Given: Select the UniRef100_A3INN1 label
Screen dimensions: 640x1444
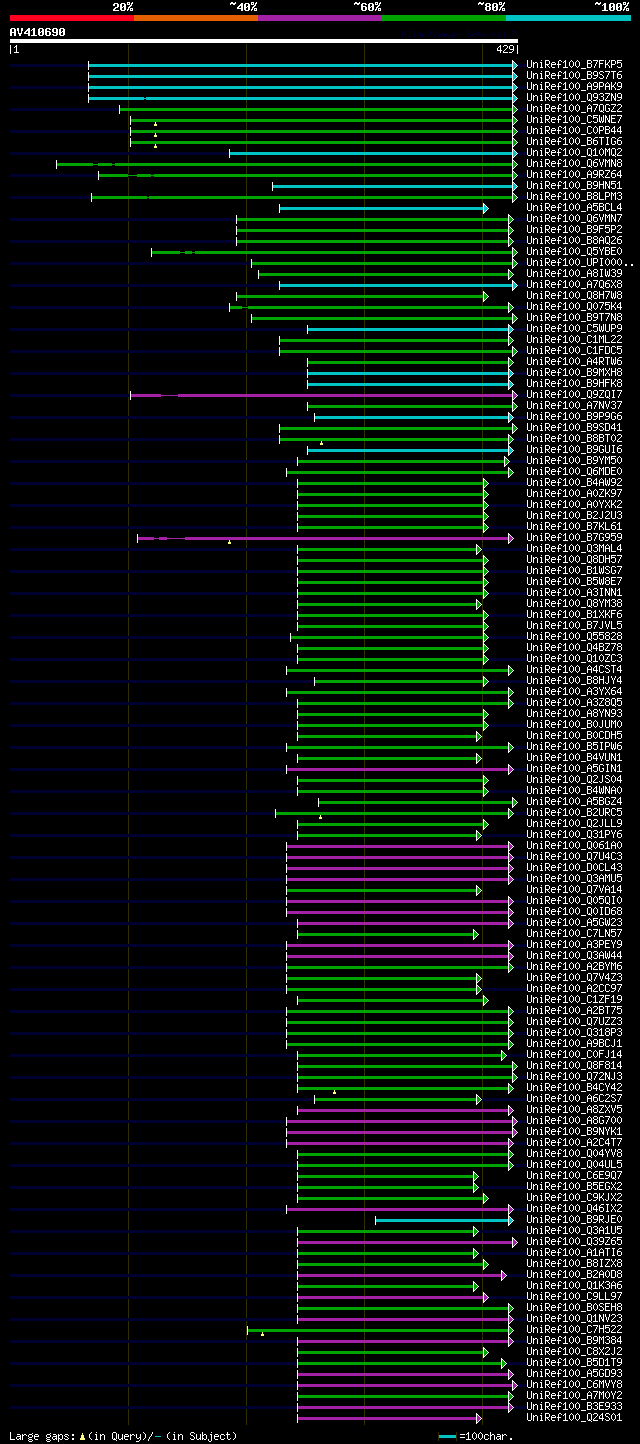Looking at the screenshot, I should [574, 593].
